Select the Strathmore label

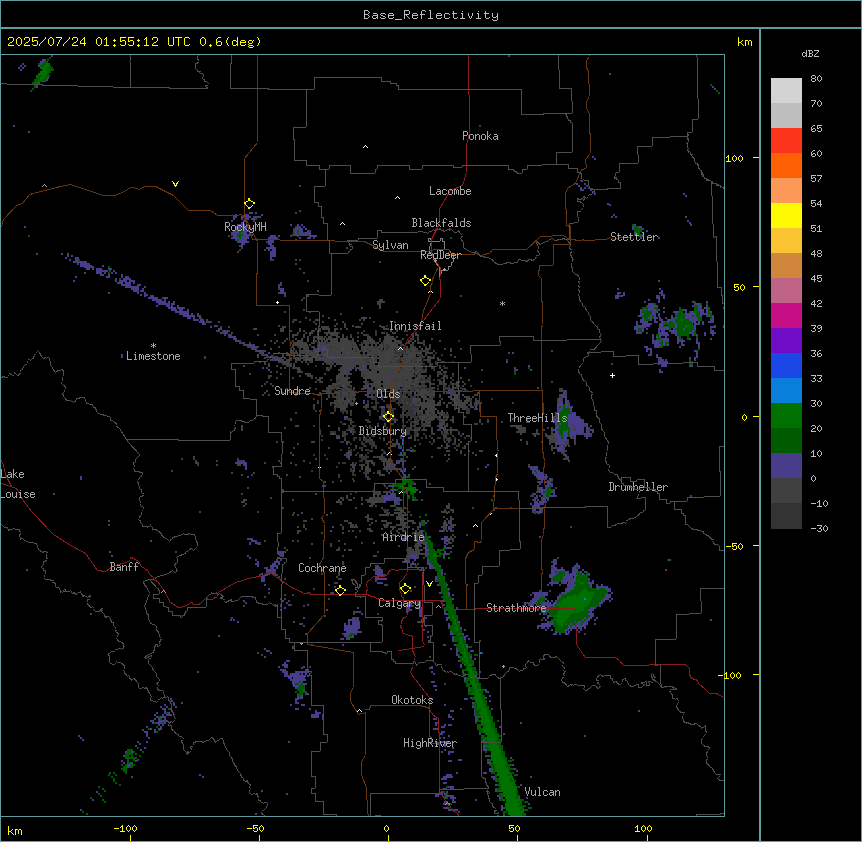coord(516,608)
